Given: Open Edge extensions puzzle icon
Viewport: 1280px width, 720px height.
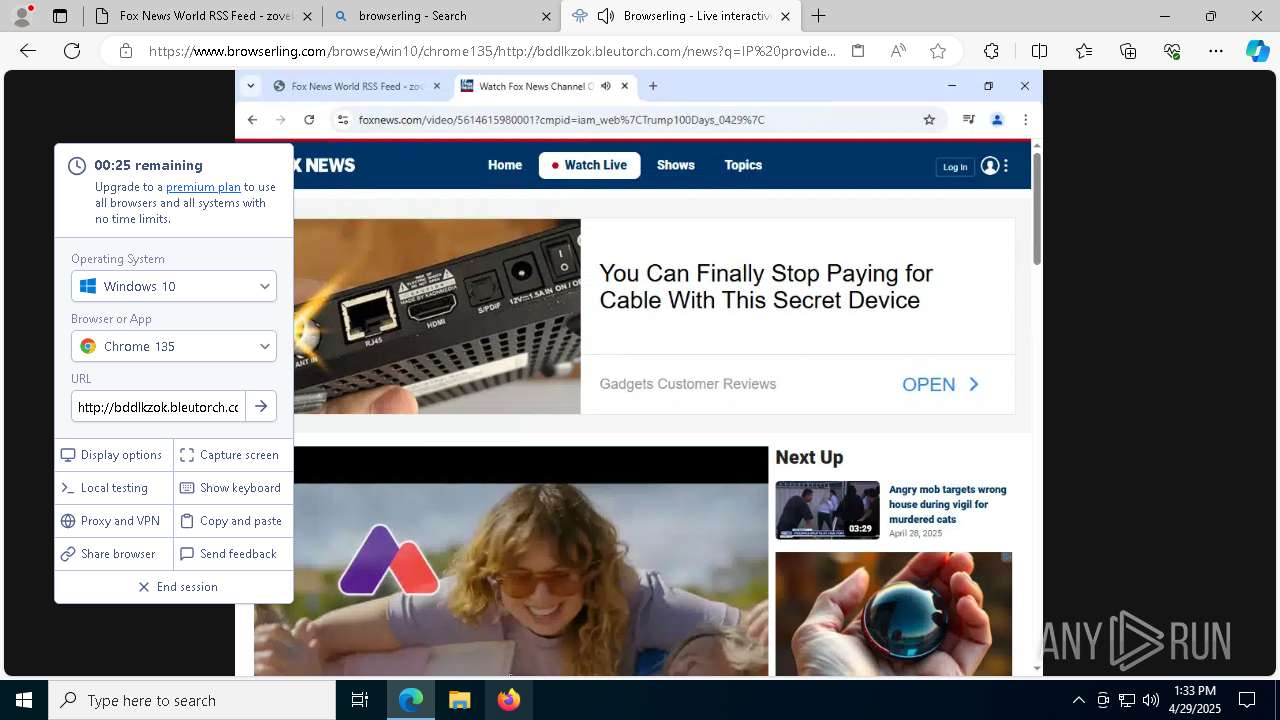Looking at the screenshot, I should tap(991, 51).
